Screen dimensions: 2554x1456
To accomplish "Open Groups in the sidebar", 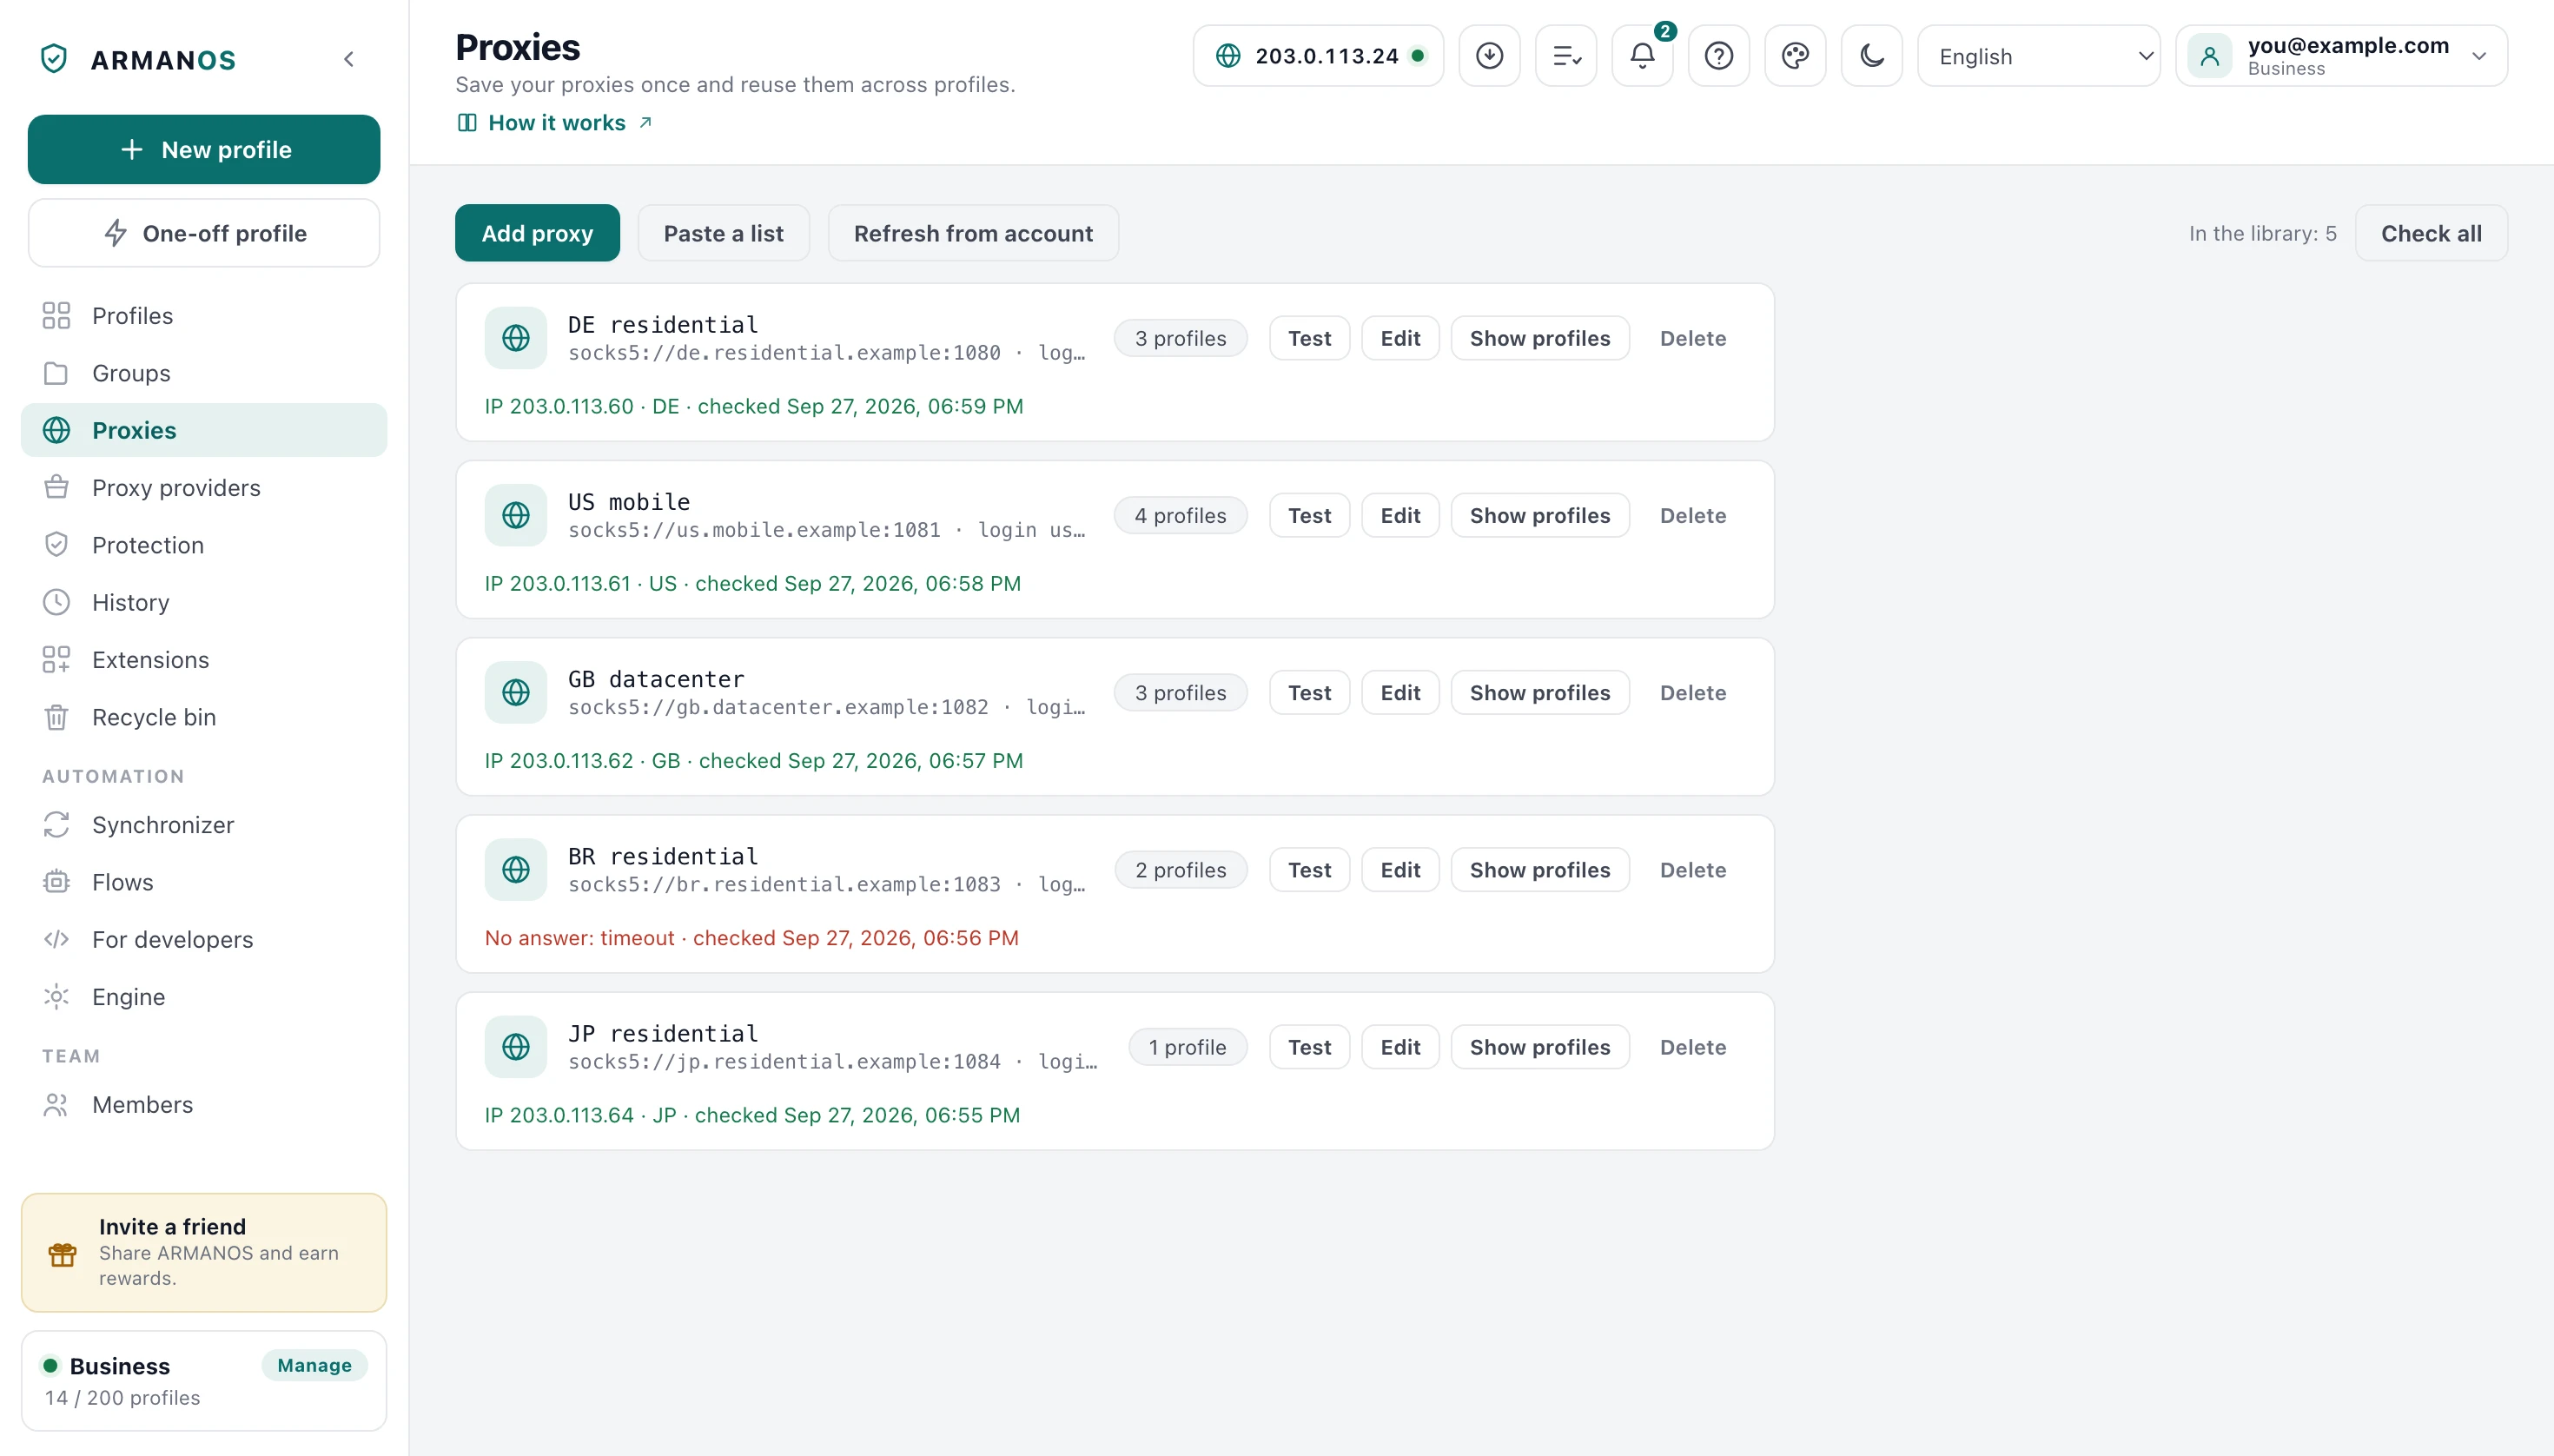I will coord(204,373).
